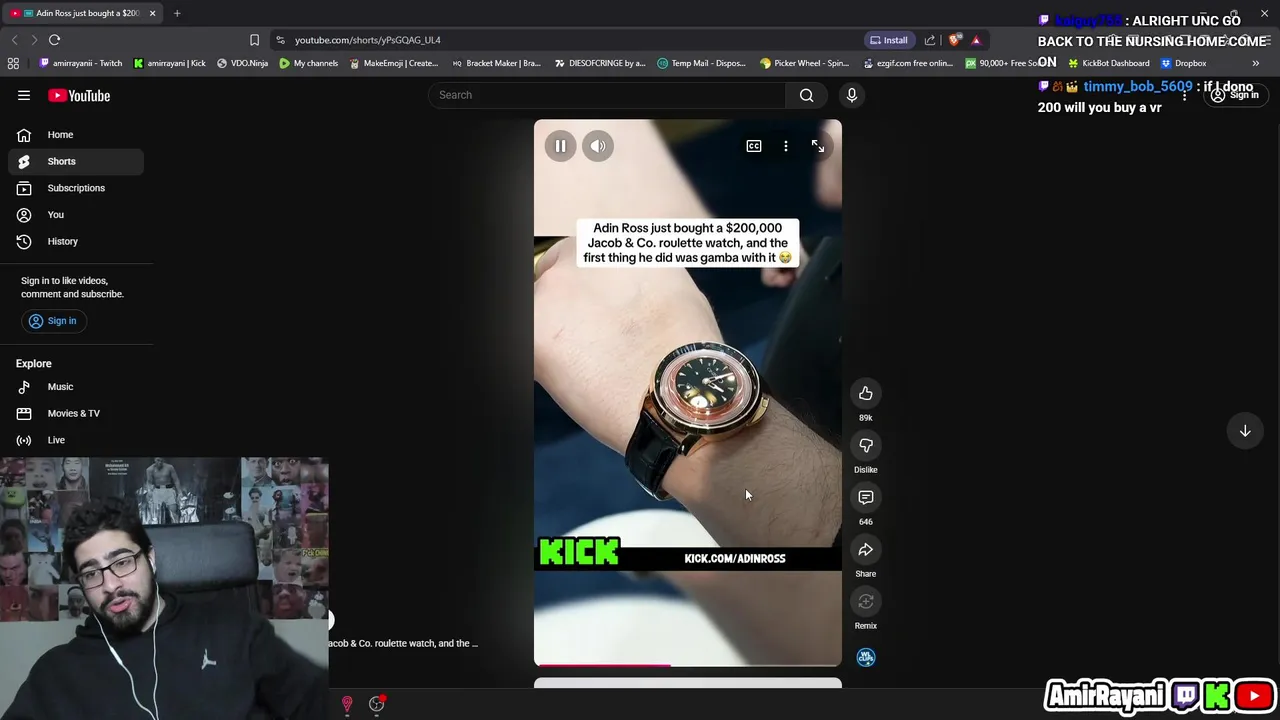This screenshot has height=720, width=1280.
Task: Open the Temp Mail bookmark
Action: pyautogui.click(x=701, y=63)
